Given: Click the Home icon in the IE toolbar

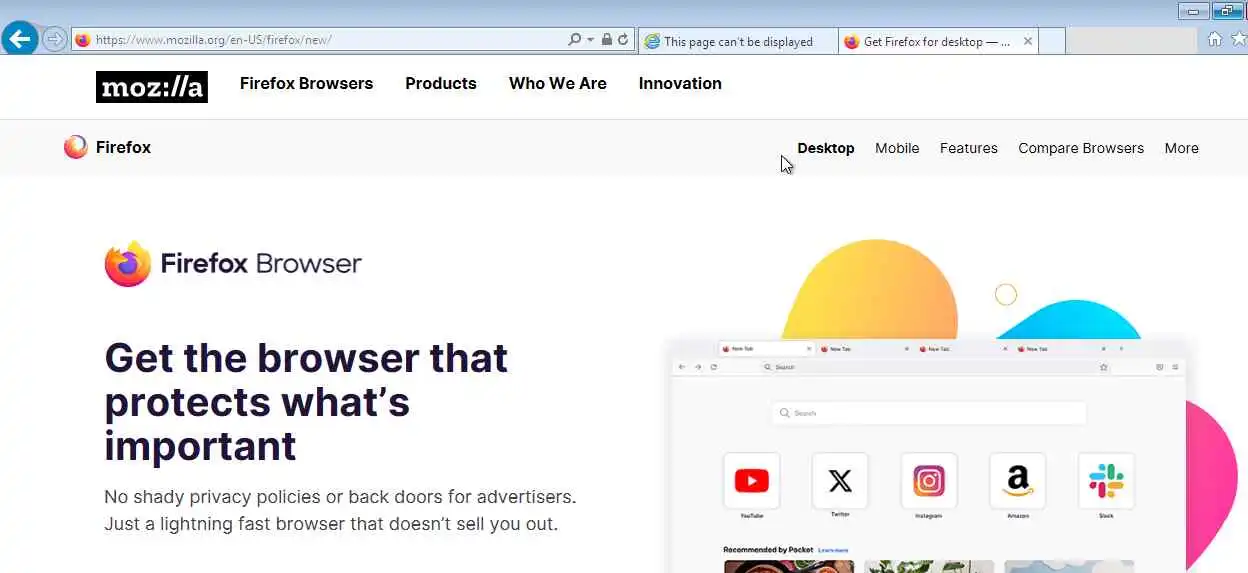Looking at the screenshot, I should pyautogui.click(x=1215, y=39).
